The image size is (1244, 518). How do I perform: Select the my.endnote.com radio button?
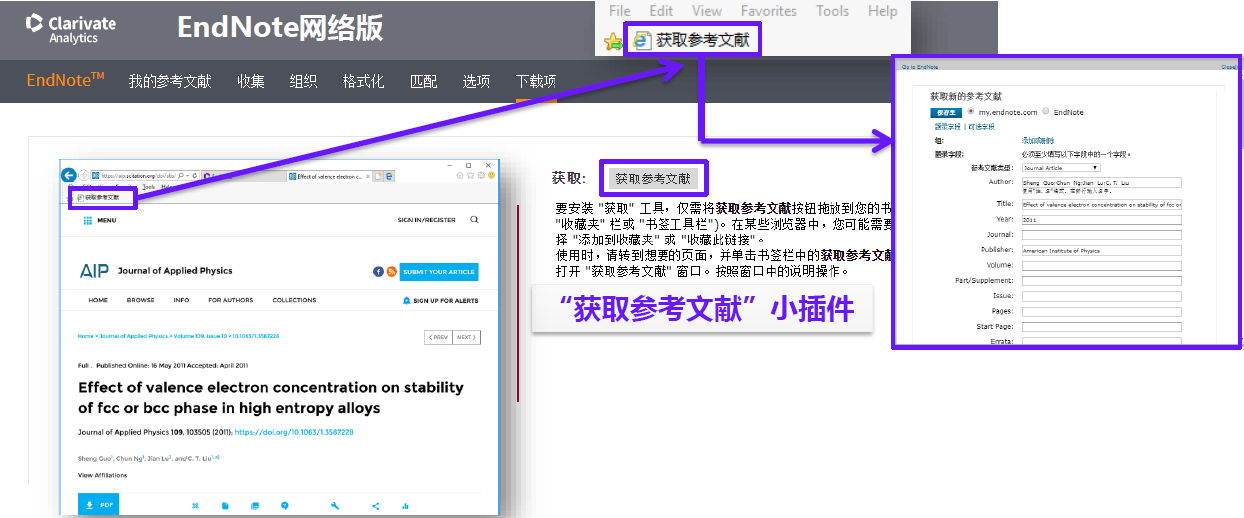[x=970, y=112]
